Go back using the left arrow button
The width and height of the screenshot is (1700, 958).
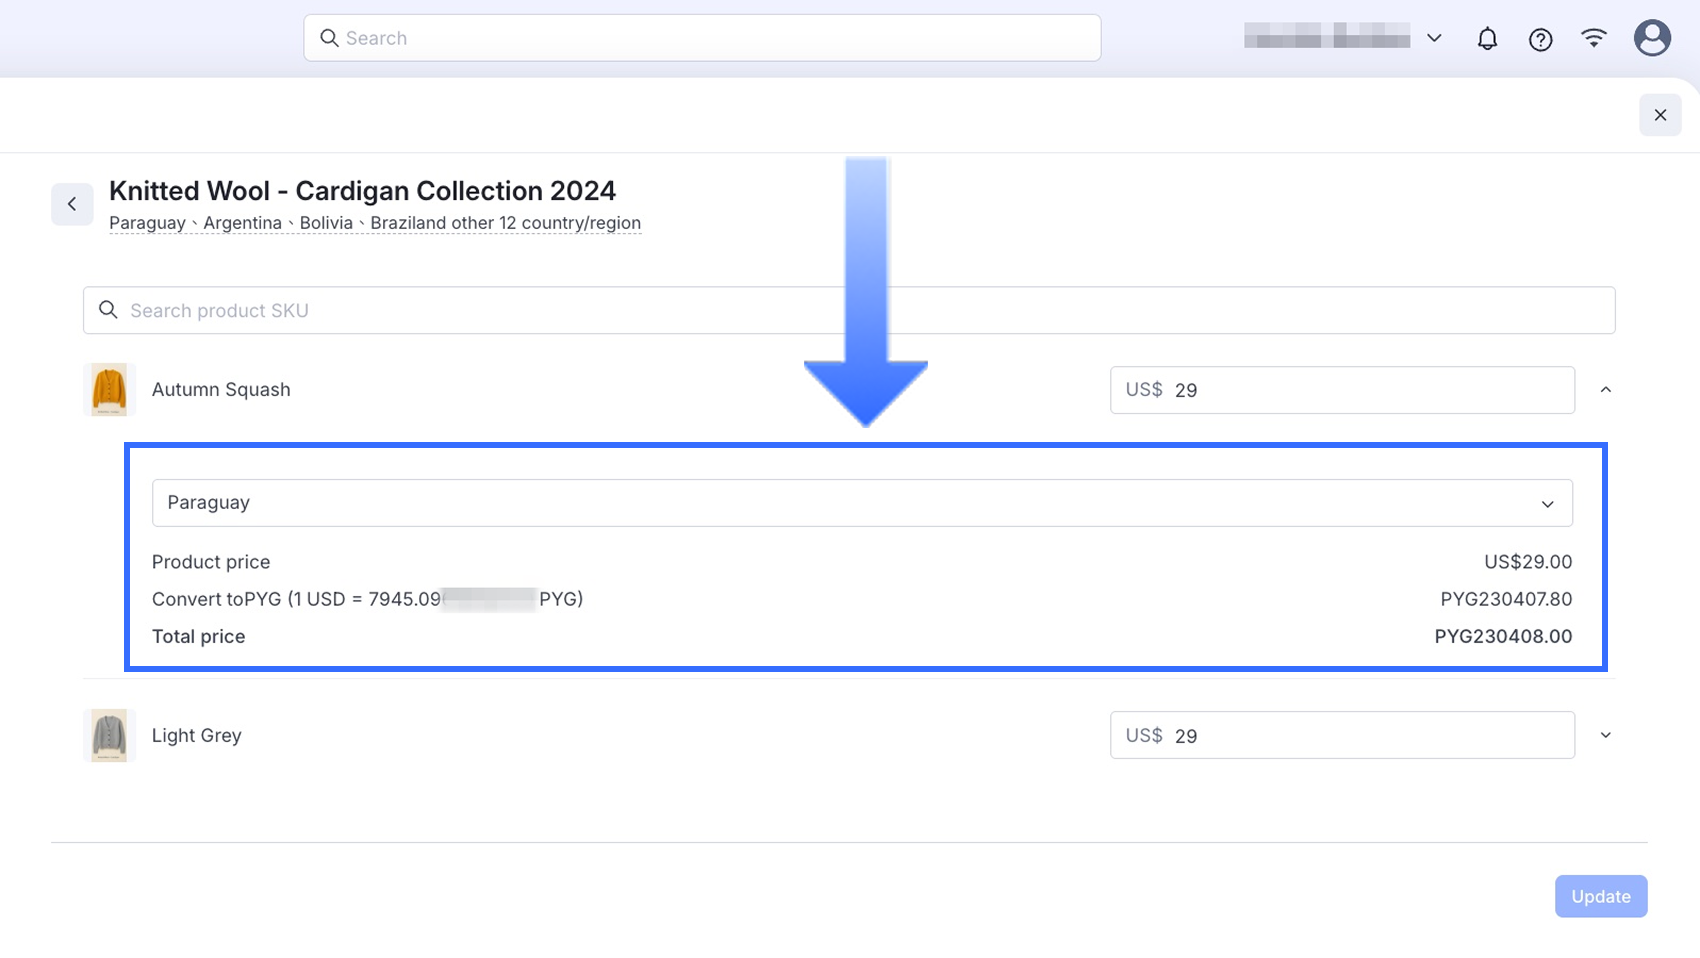point(72,204)
